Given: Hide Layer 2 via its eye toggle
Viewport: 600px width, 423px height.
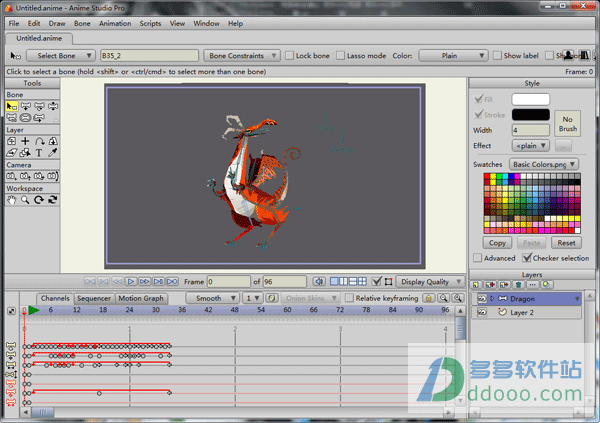Looking at the screenshot, I should (482, 312).
